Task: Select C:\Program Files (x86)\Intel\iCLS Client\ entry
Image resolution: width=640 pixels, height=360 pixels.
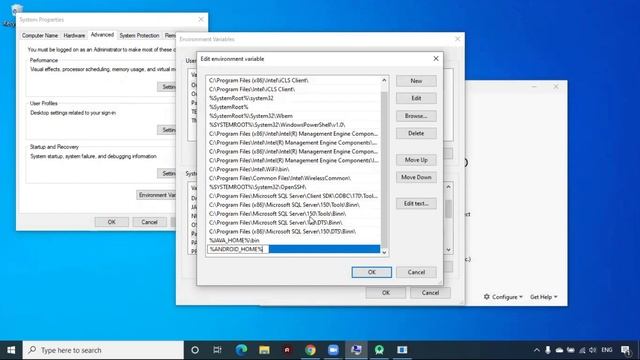Action: pyautogui.click(x=293, y=80)
